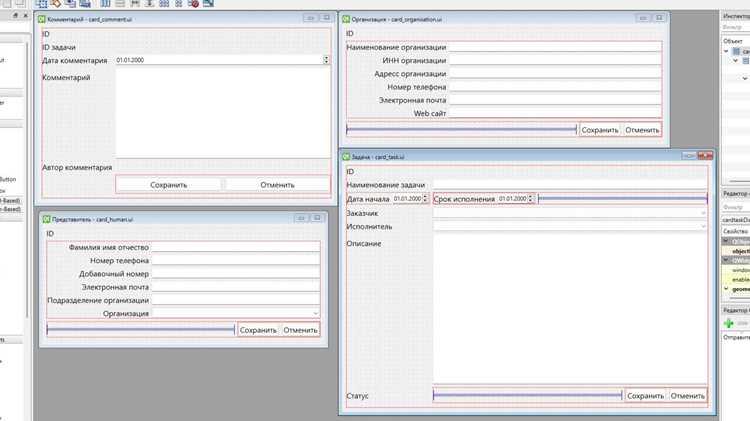Viewport: 750px width, 421px height.
Task: Click the Adjust Size toolbar icon
Action: point(208,3)
